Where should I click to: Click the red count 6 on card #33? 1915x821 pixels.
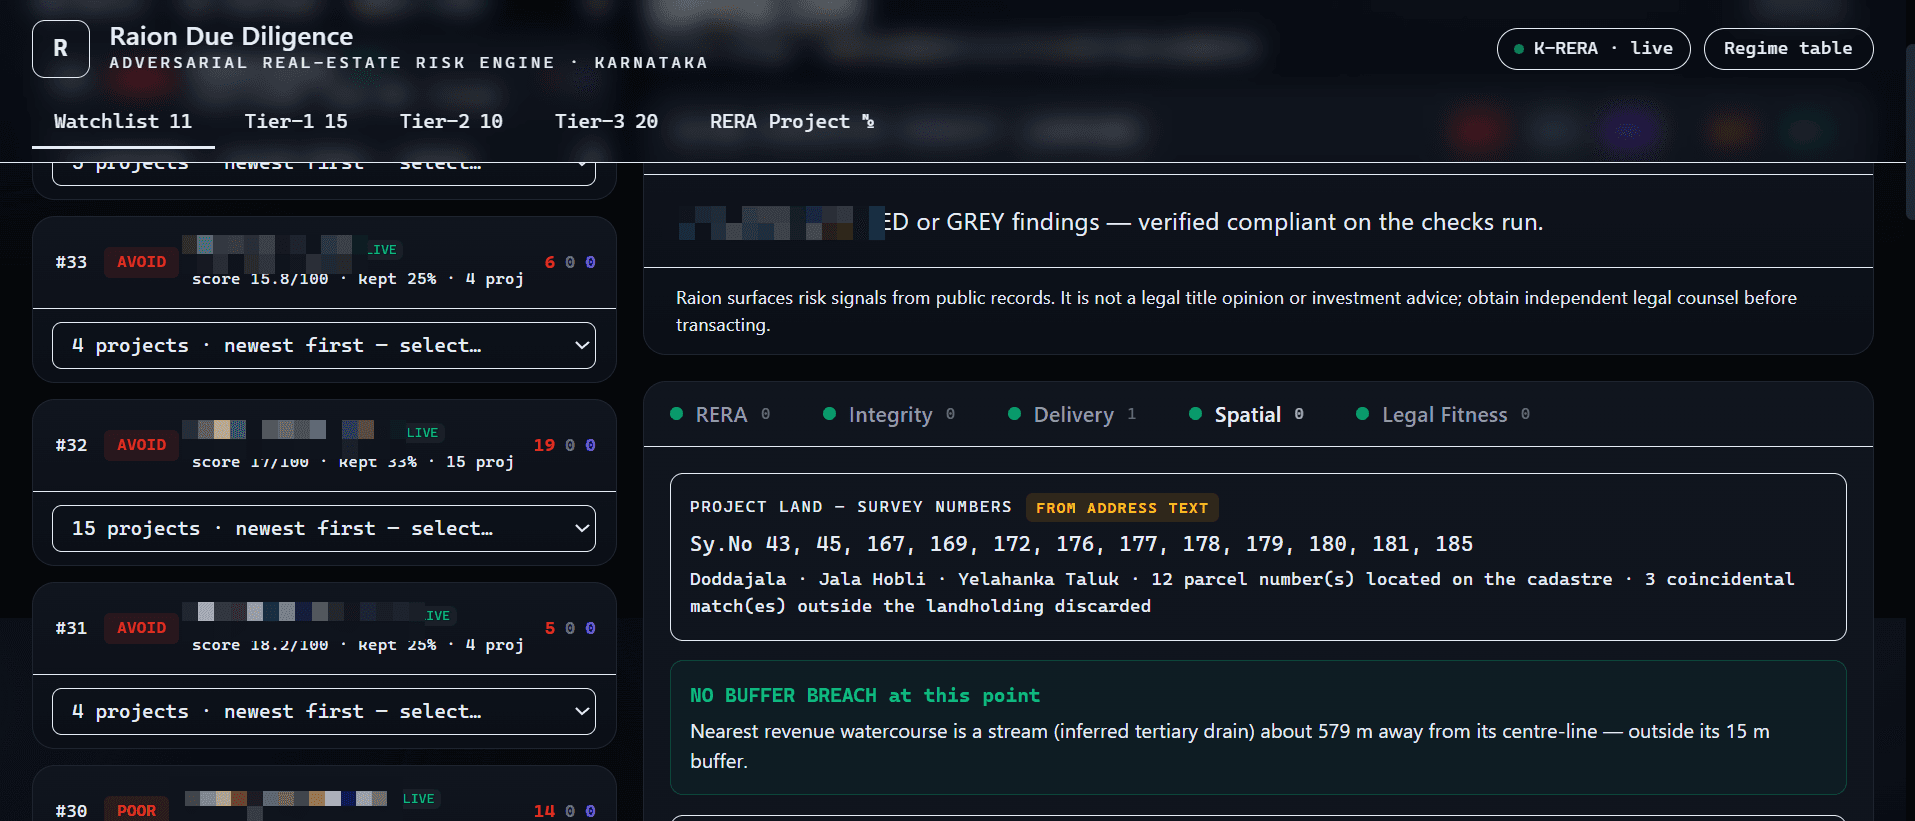[550, 262]
